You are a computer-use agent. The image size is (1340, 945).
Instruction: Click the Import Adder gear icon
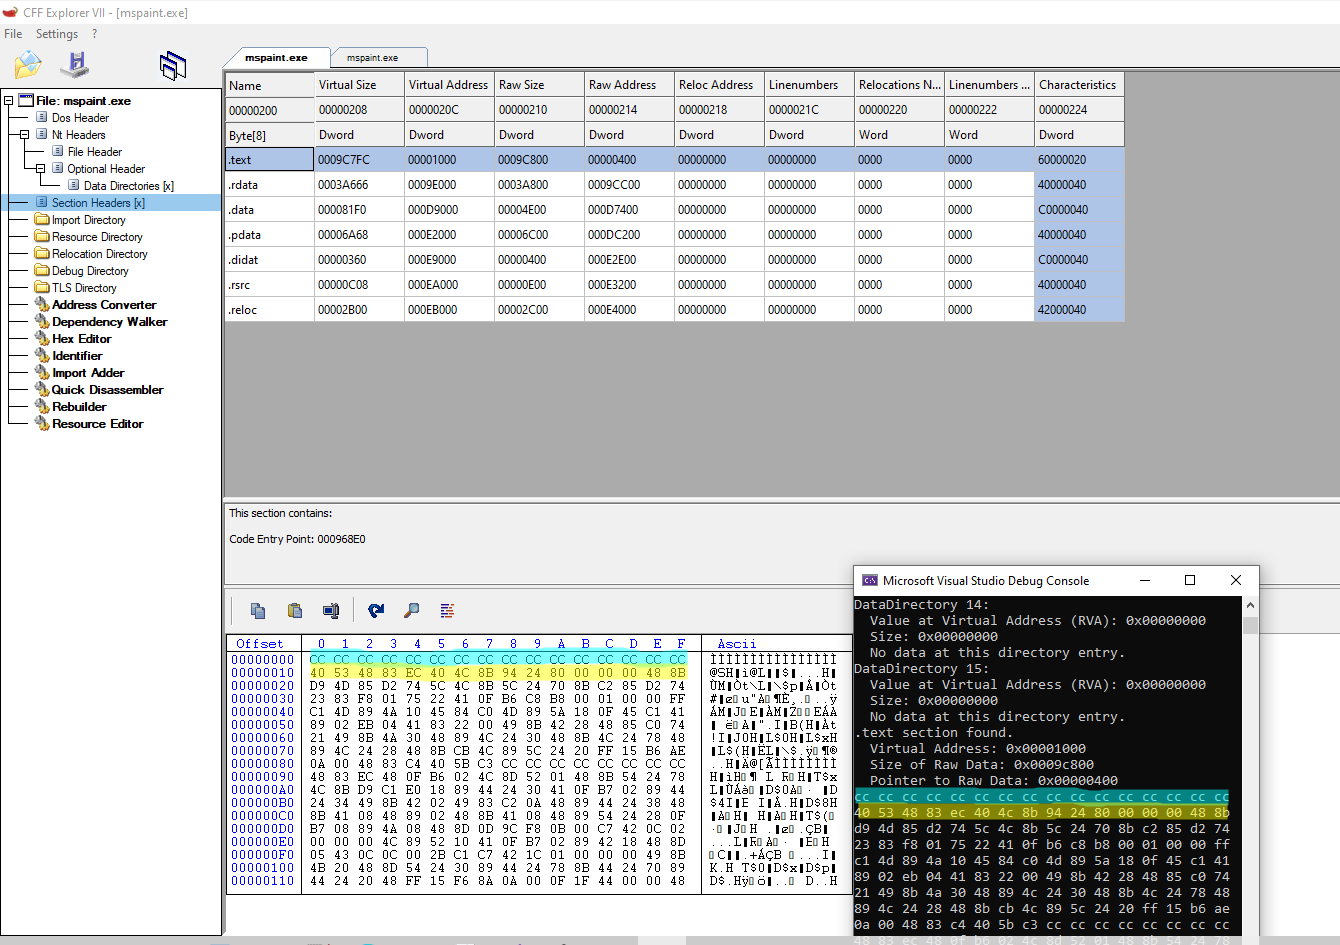click(42, 372)
